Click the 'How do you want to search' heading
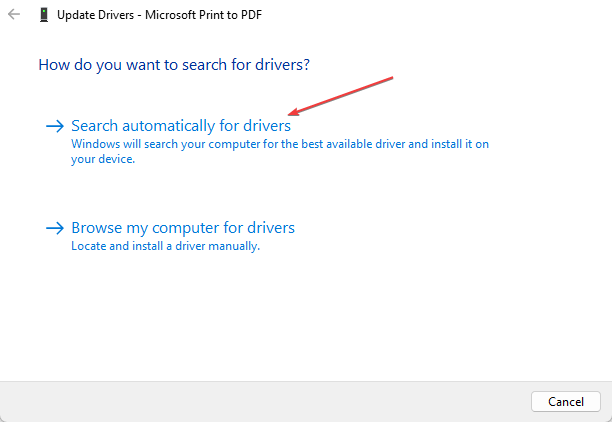The image size is (612, 422). click(x=173, y=64)
